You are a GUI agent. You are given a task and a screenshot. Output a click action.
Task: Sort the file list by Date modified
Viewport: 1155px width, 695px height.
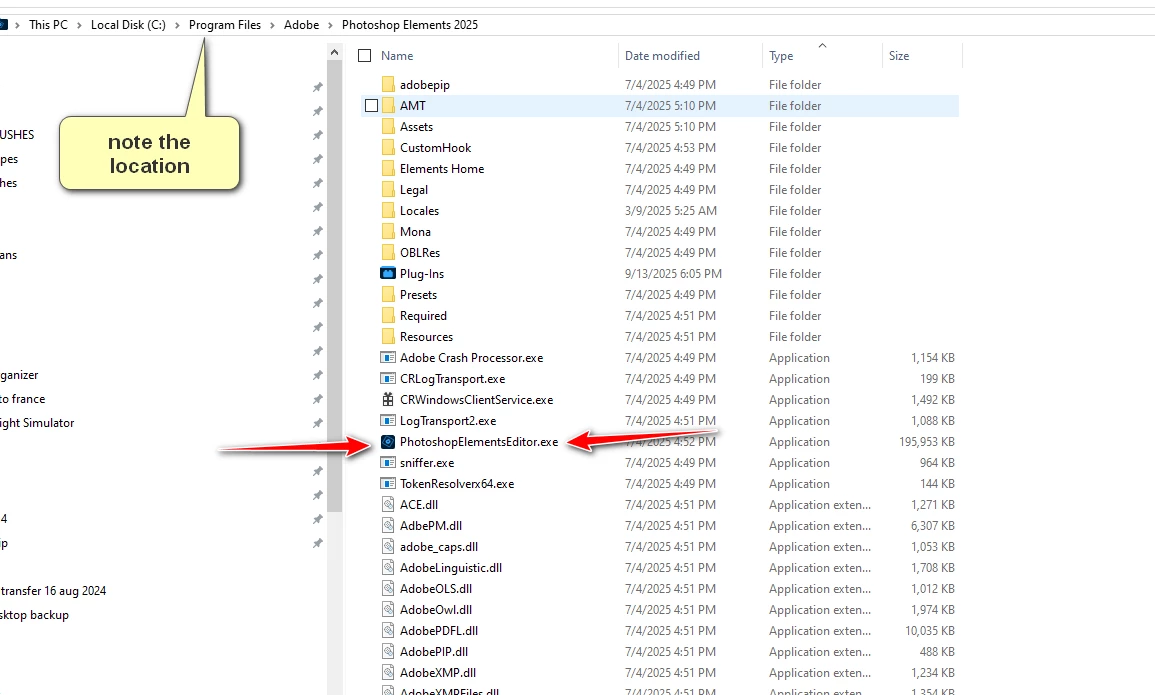662,55
